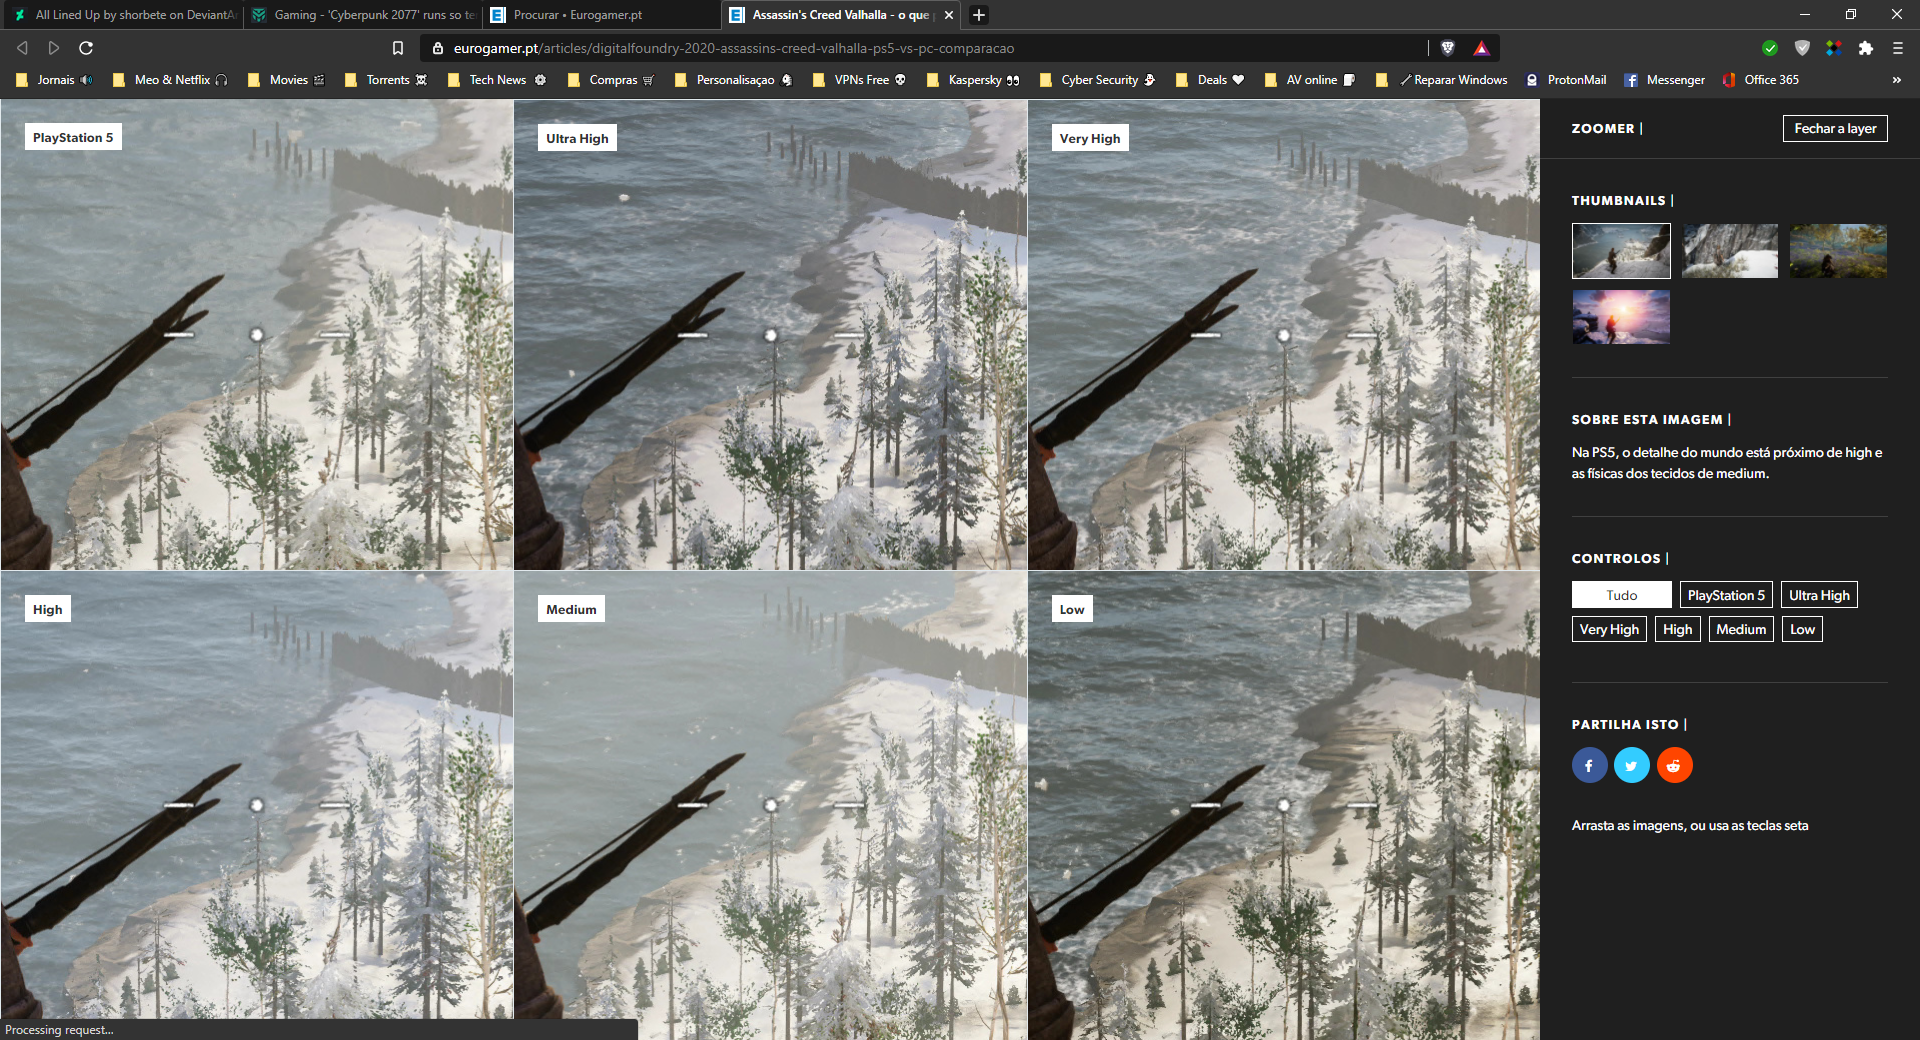Reload the current page
The height and width of the screenshot is (1040, 1920).
(x=86, y=48)
